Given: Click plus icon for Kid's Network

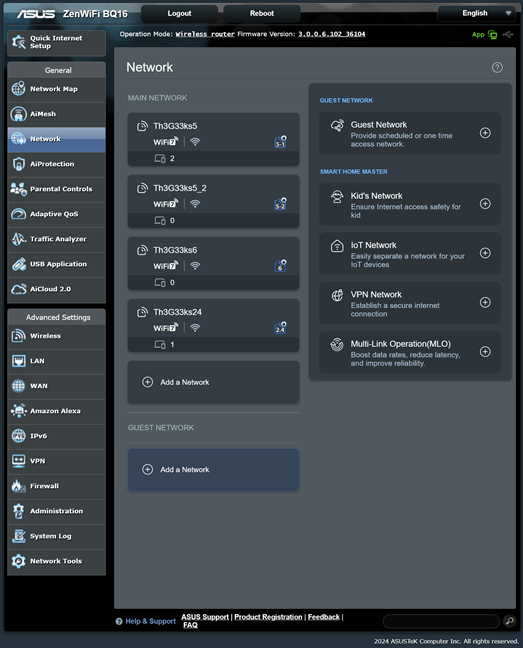Looking at the screenshot, I should click(485, 204).
